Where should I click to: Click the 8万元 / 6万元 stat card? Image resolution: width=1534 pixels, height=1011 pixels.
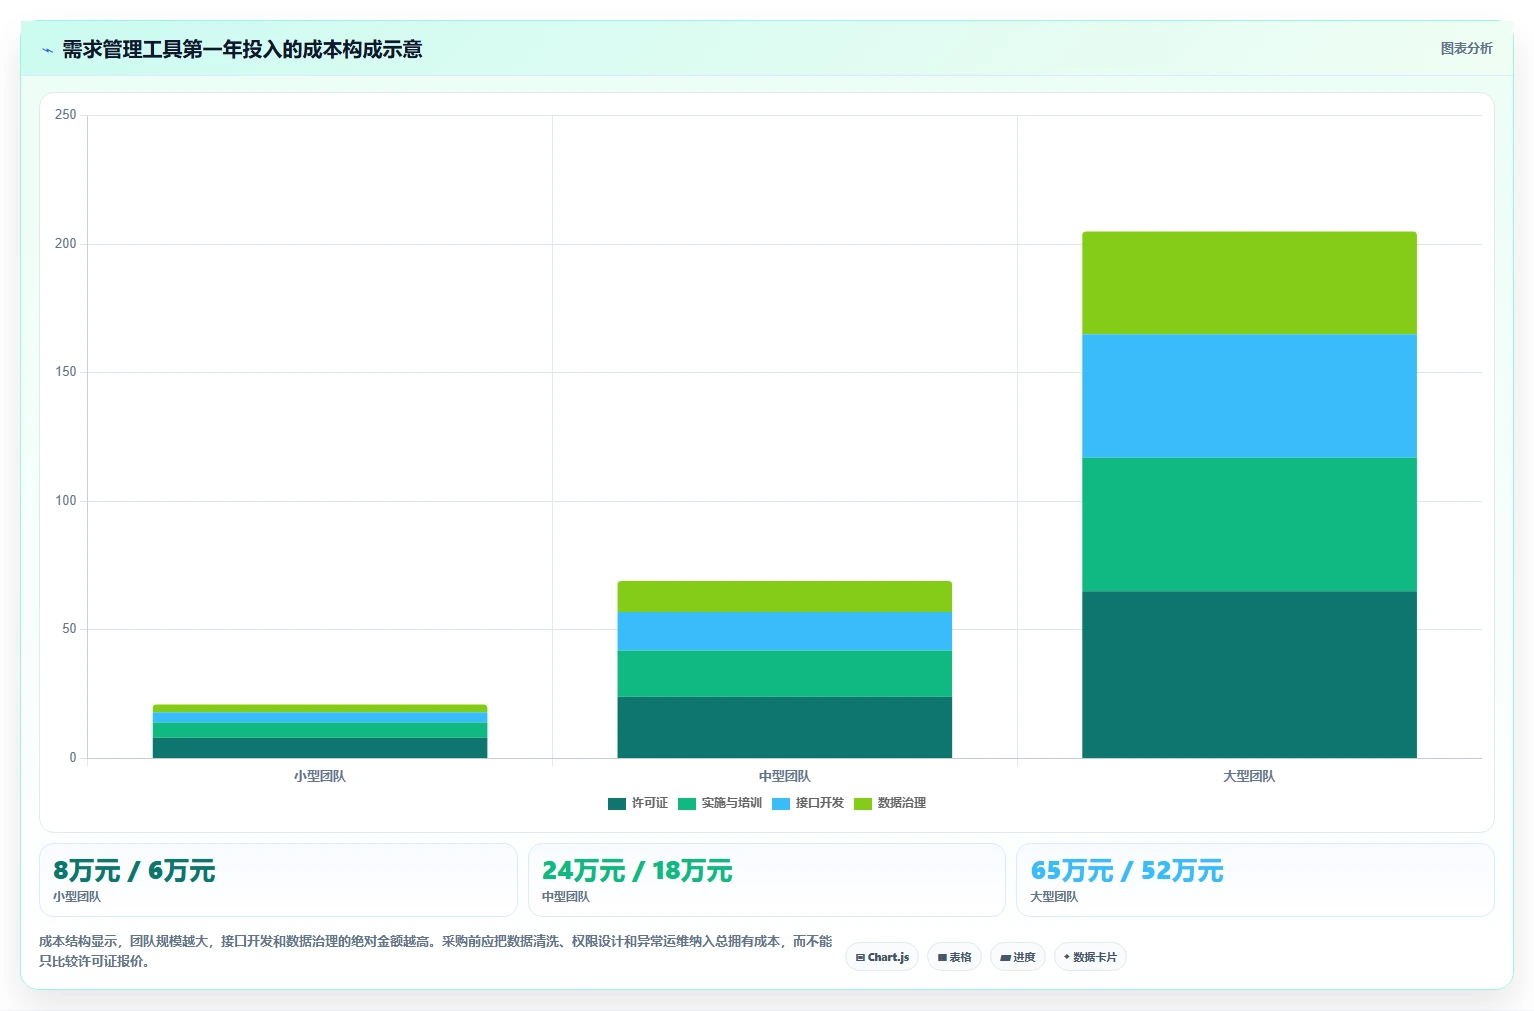278,880
